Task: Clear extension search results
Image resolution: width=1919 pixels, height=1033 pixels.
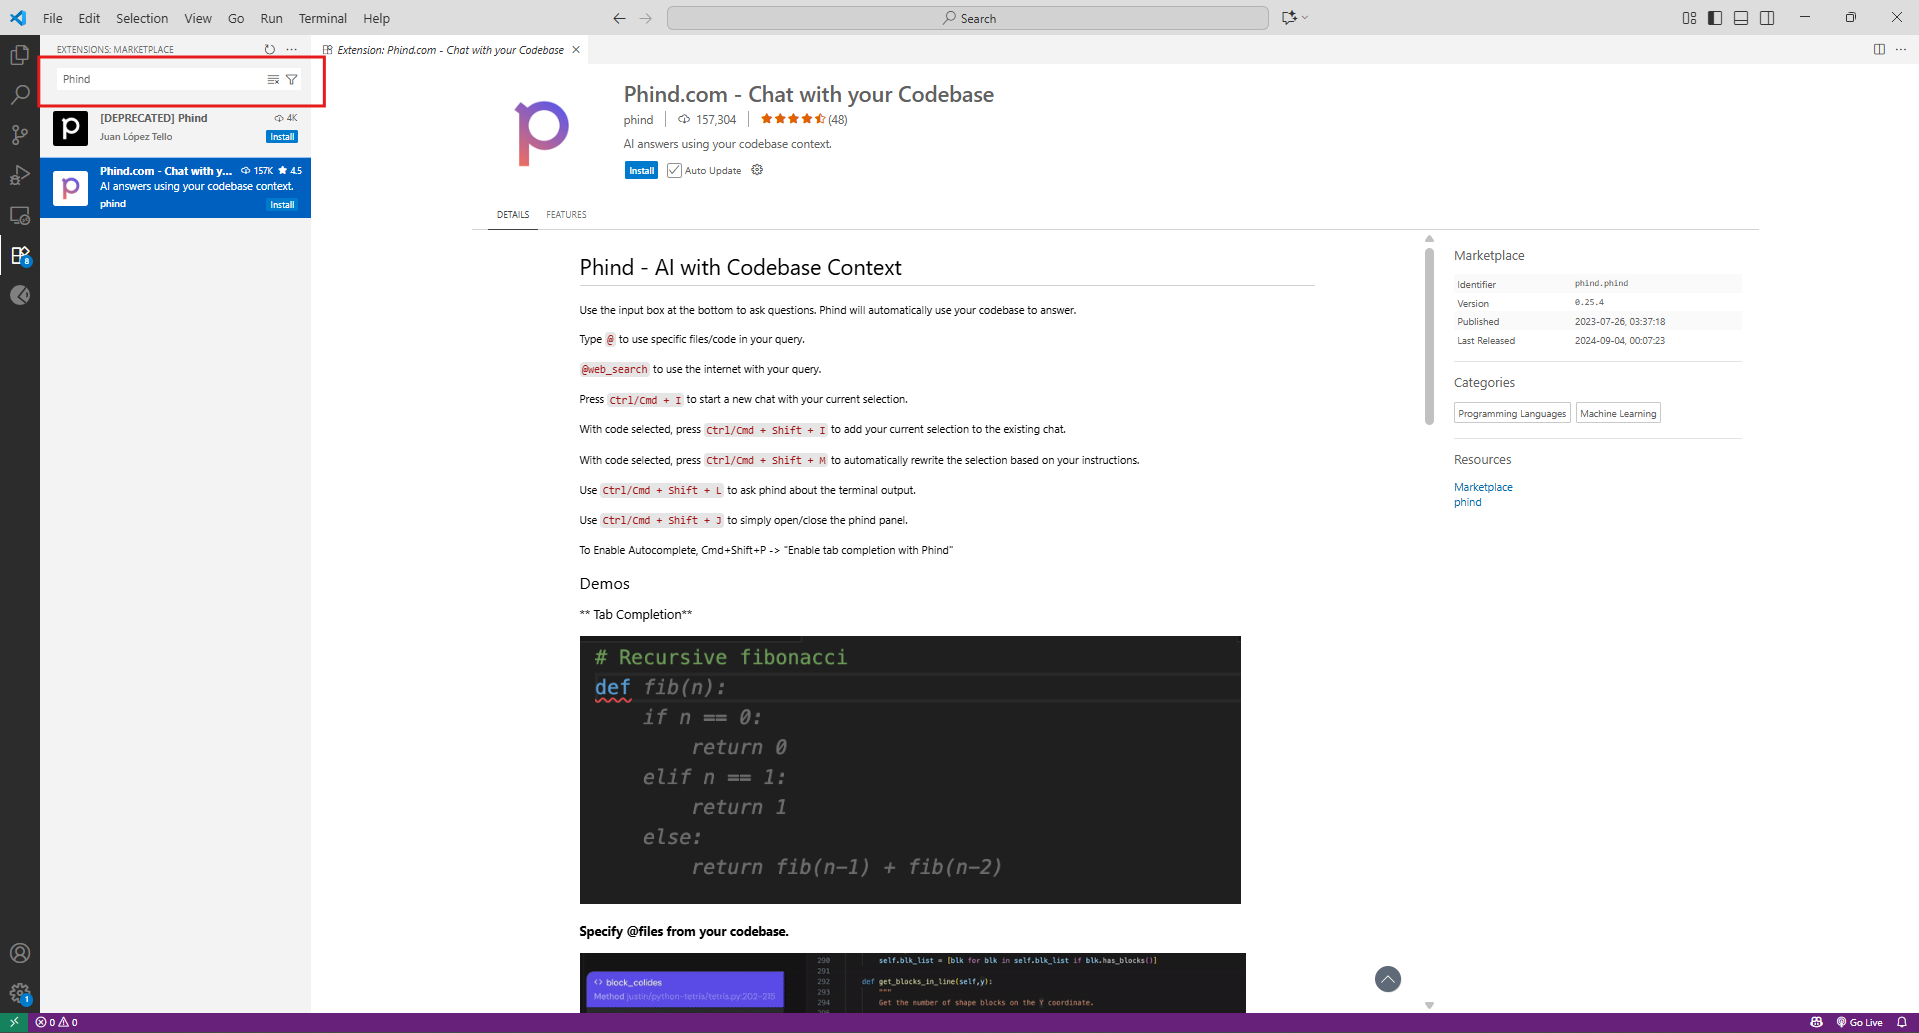Action: [x=273, y=79]
